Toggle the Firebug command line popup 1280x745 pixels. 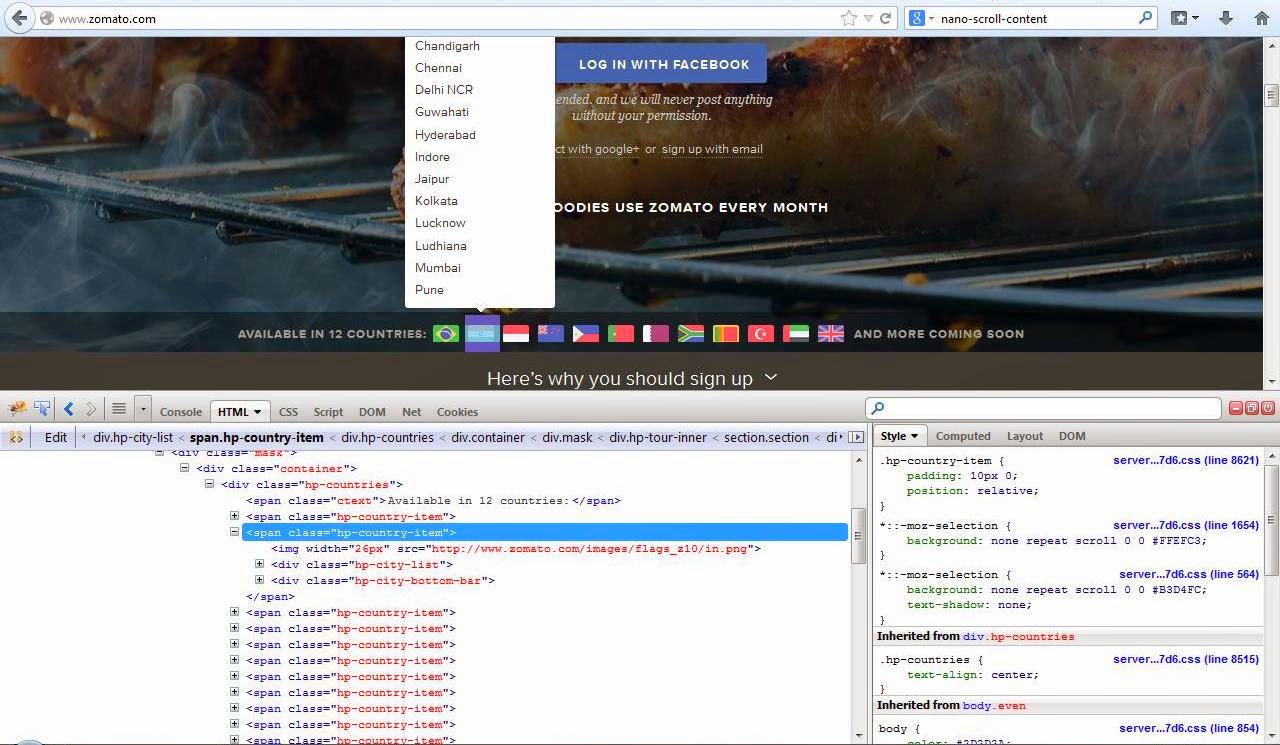[x=119, y=408]
